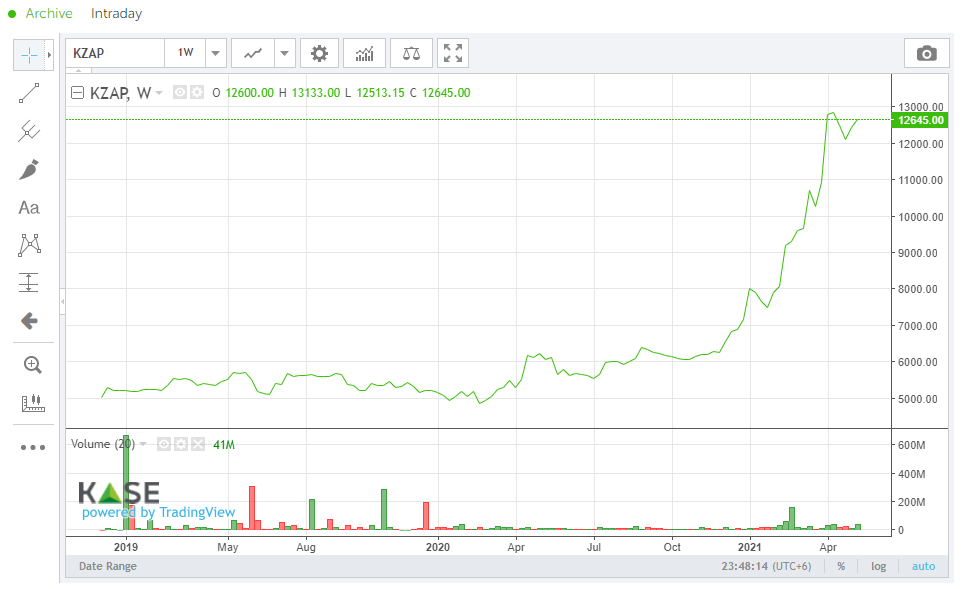This screenshot has width=962, height=589.
Task: Toggle percentage scale mode
Action: [841, 566]
